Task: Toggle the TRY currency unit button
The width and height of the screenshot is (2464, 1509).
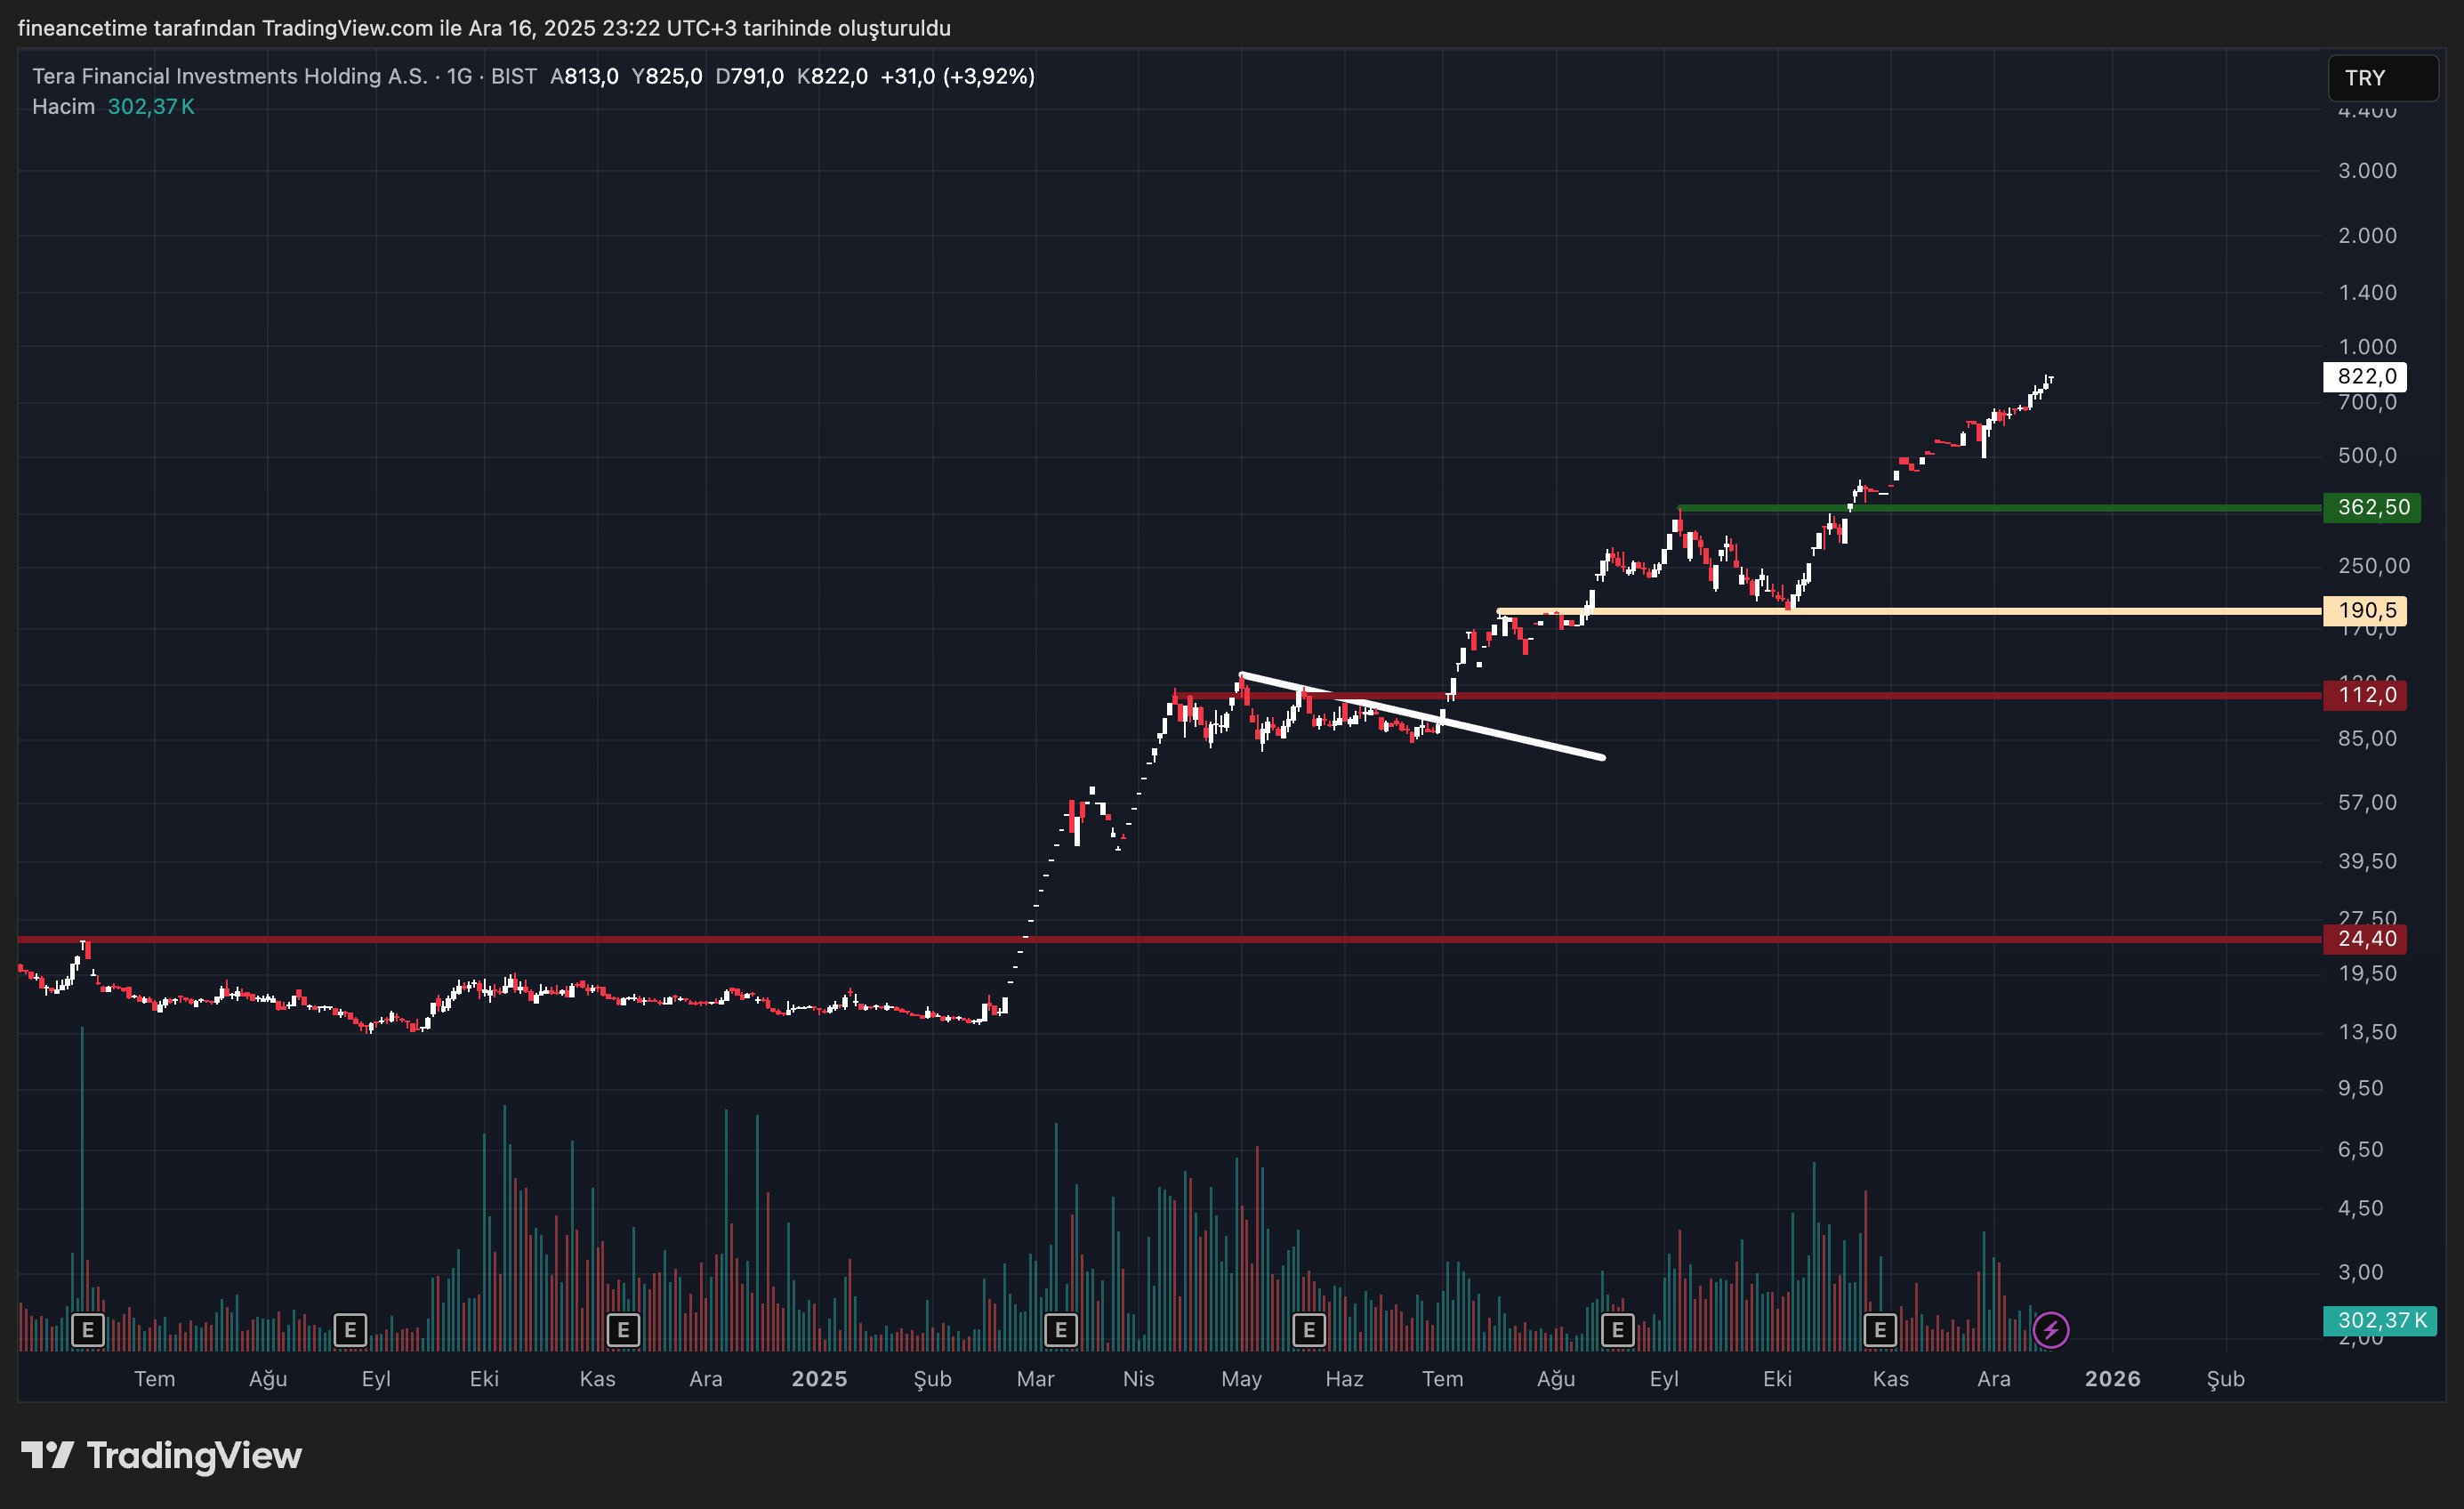Action: [2383, 78]
